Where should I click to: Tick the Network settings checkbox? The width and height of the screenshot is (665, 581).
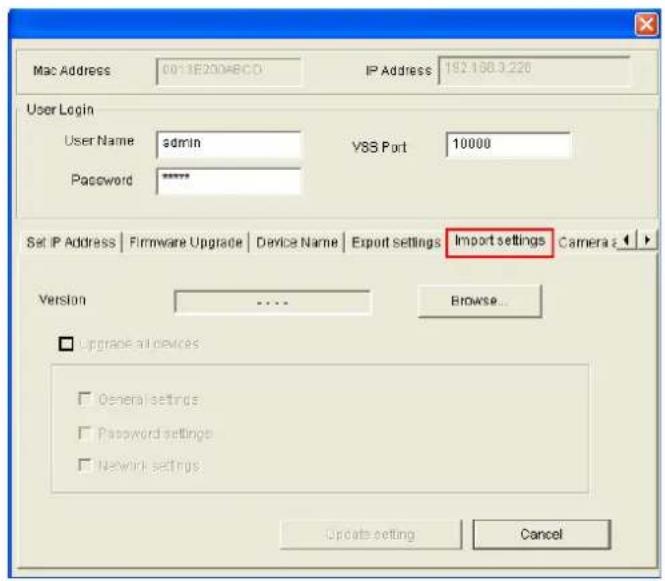[84, 465]
